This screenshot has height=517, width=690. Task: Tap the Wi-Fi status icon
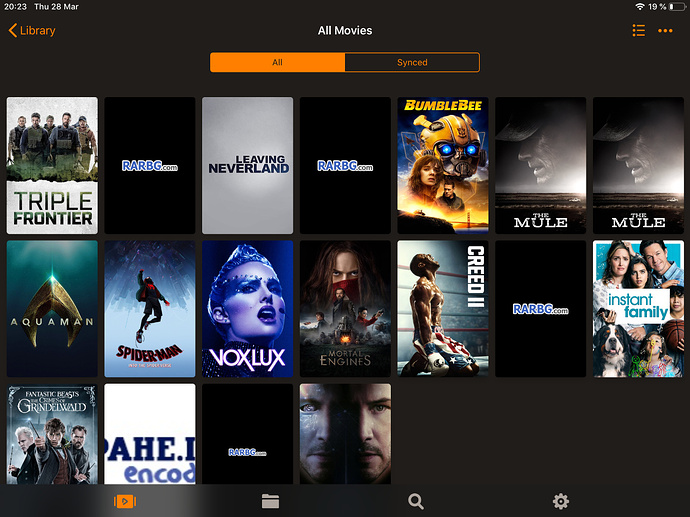pos(640,7)
